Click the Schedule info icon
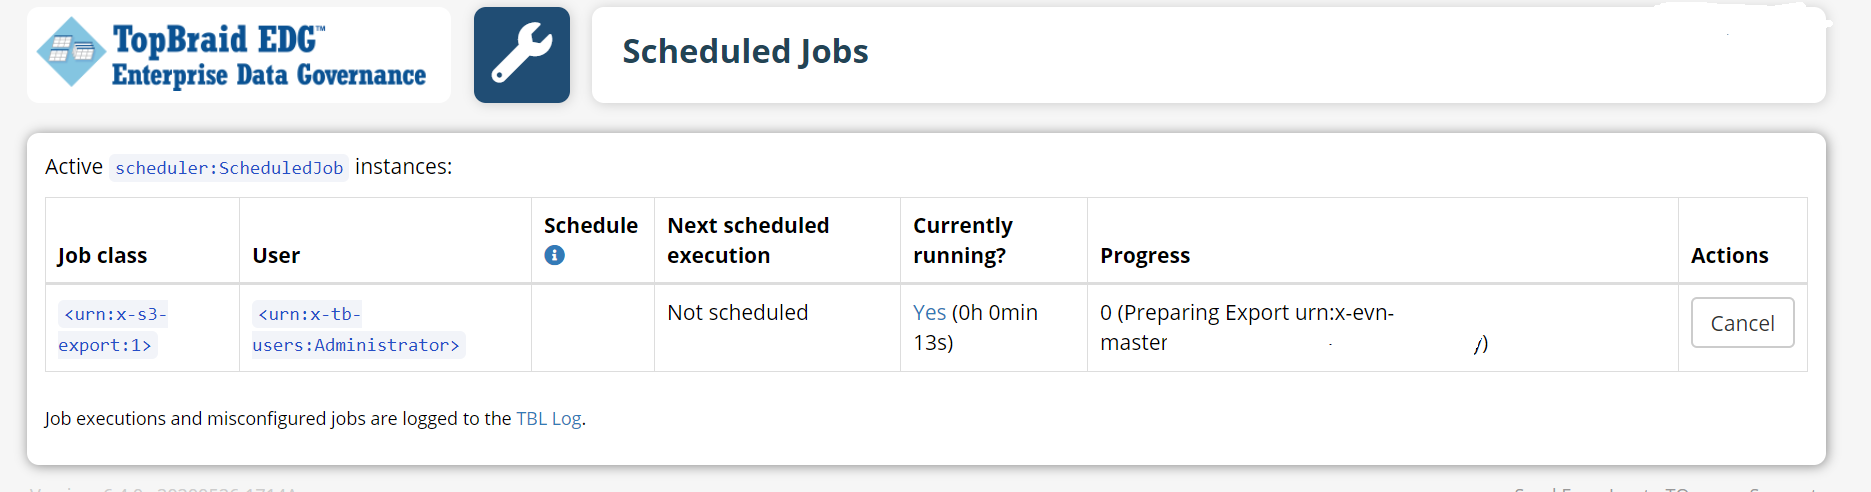 (554, 255)
